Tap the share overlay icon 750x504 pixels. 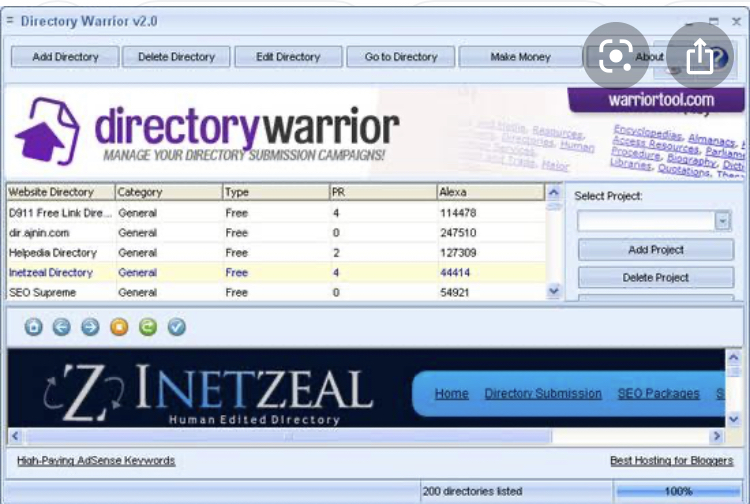point(700,55)
